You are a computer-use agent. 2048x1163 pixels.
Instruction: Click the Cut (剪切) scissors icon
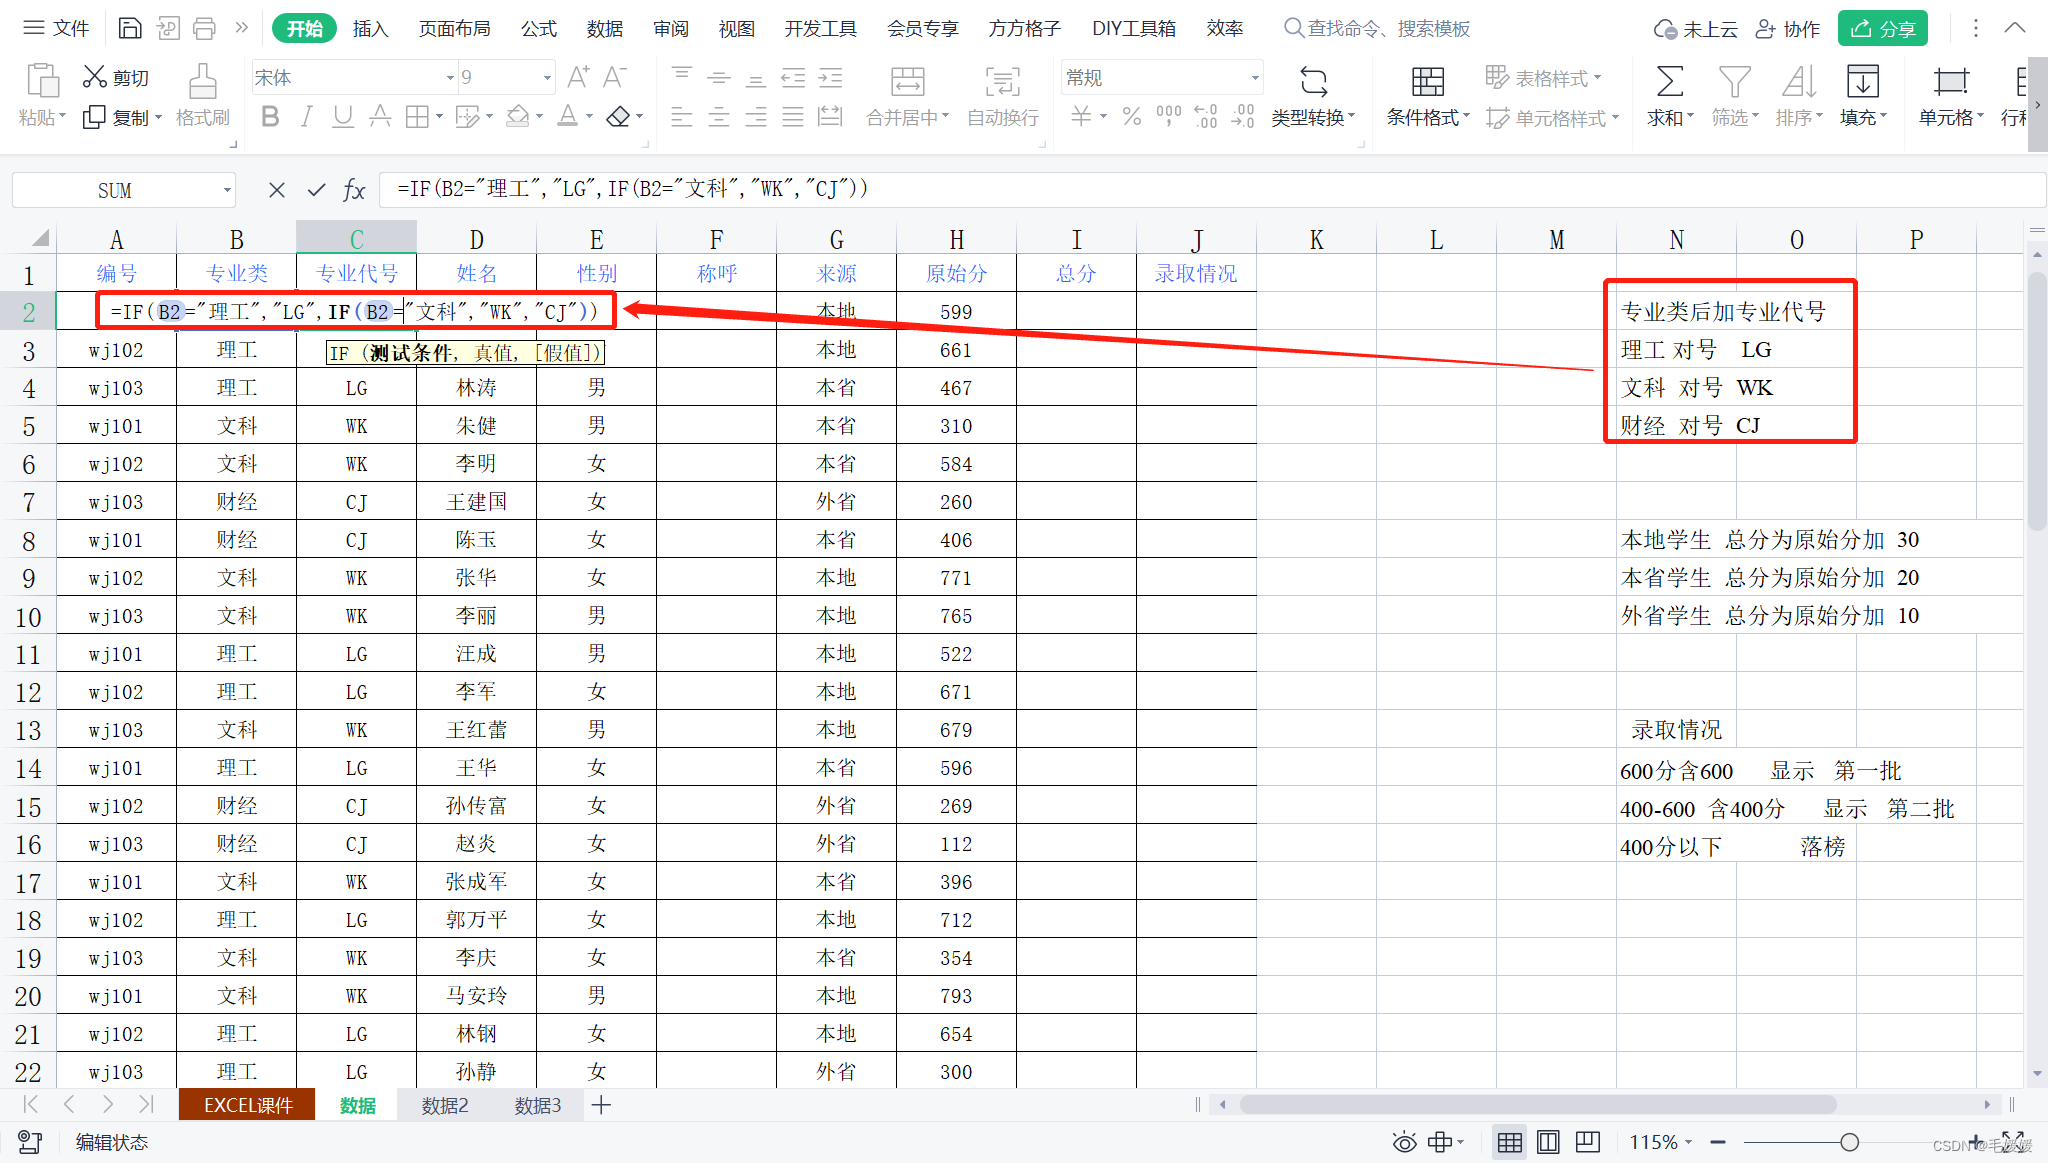click(x=94, y=77)
